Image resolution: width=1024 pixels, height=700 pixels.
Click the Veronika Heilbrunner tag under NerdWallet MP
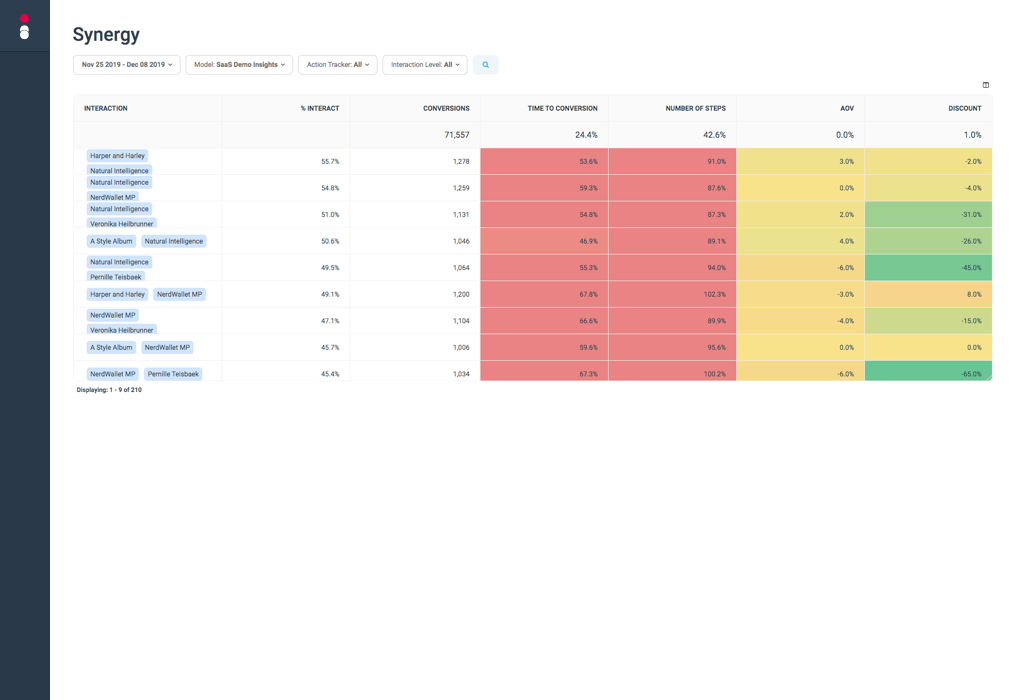[121, 329]
